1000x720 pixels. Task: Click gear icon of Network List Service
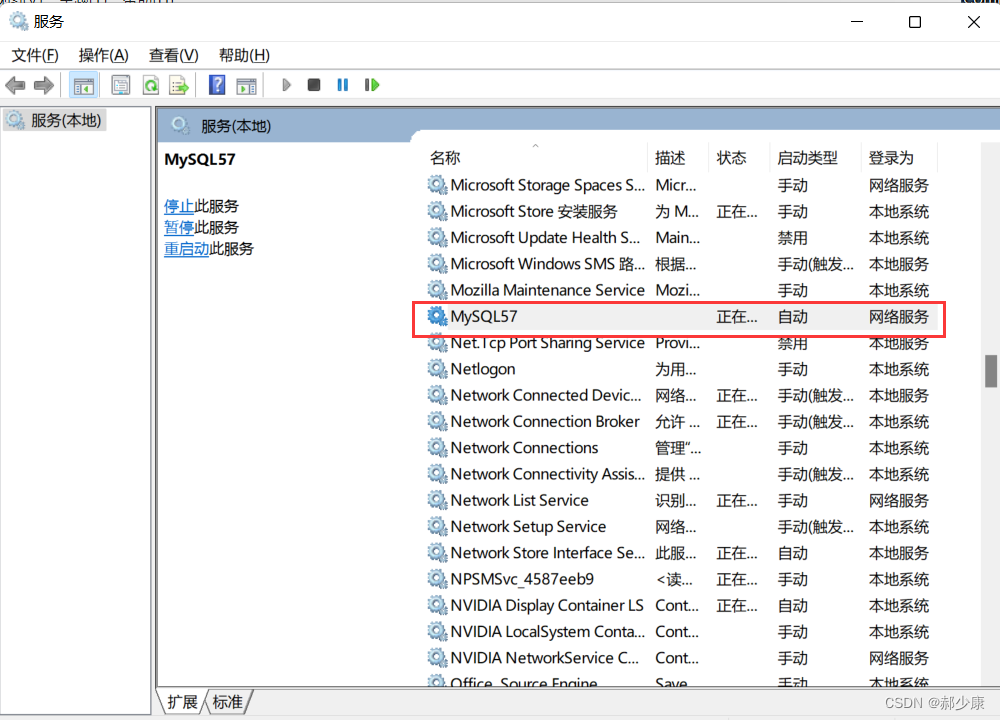point(437,500)
